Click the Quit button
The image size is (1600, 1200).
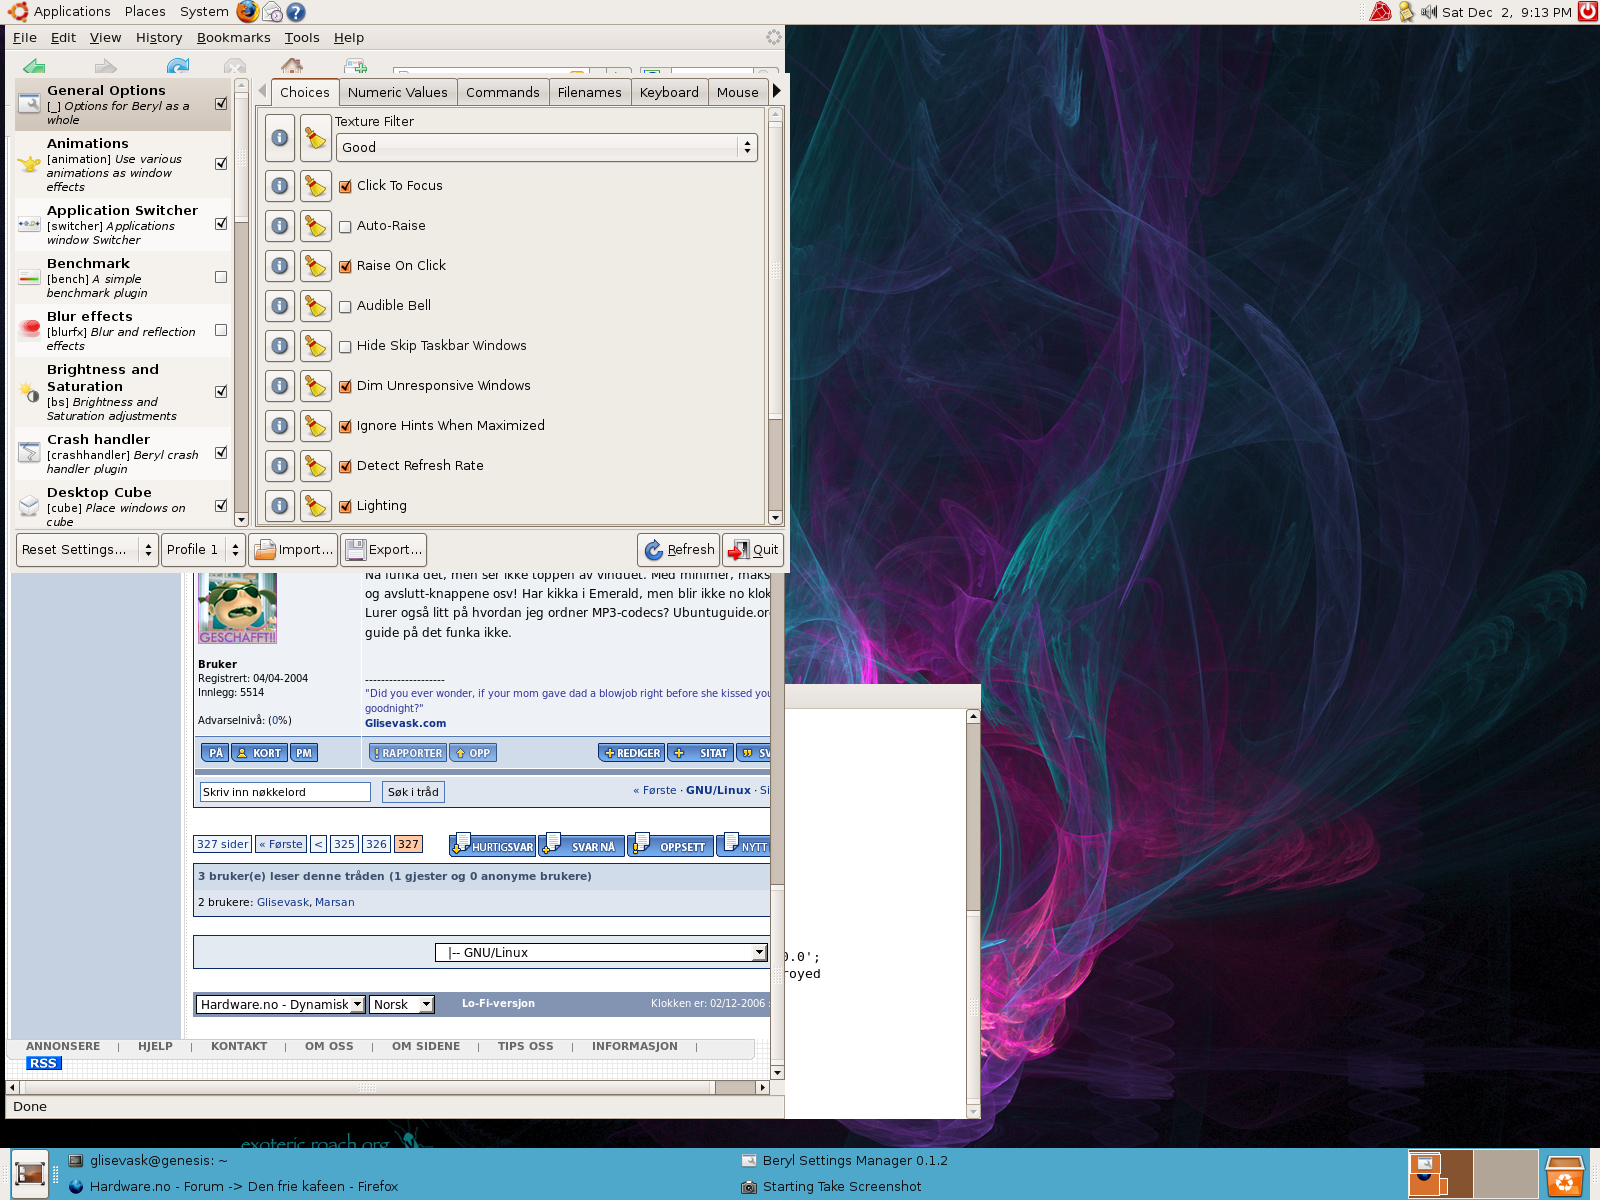(x=753, y=550)
